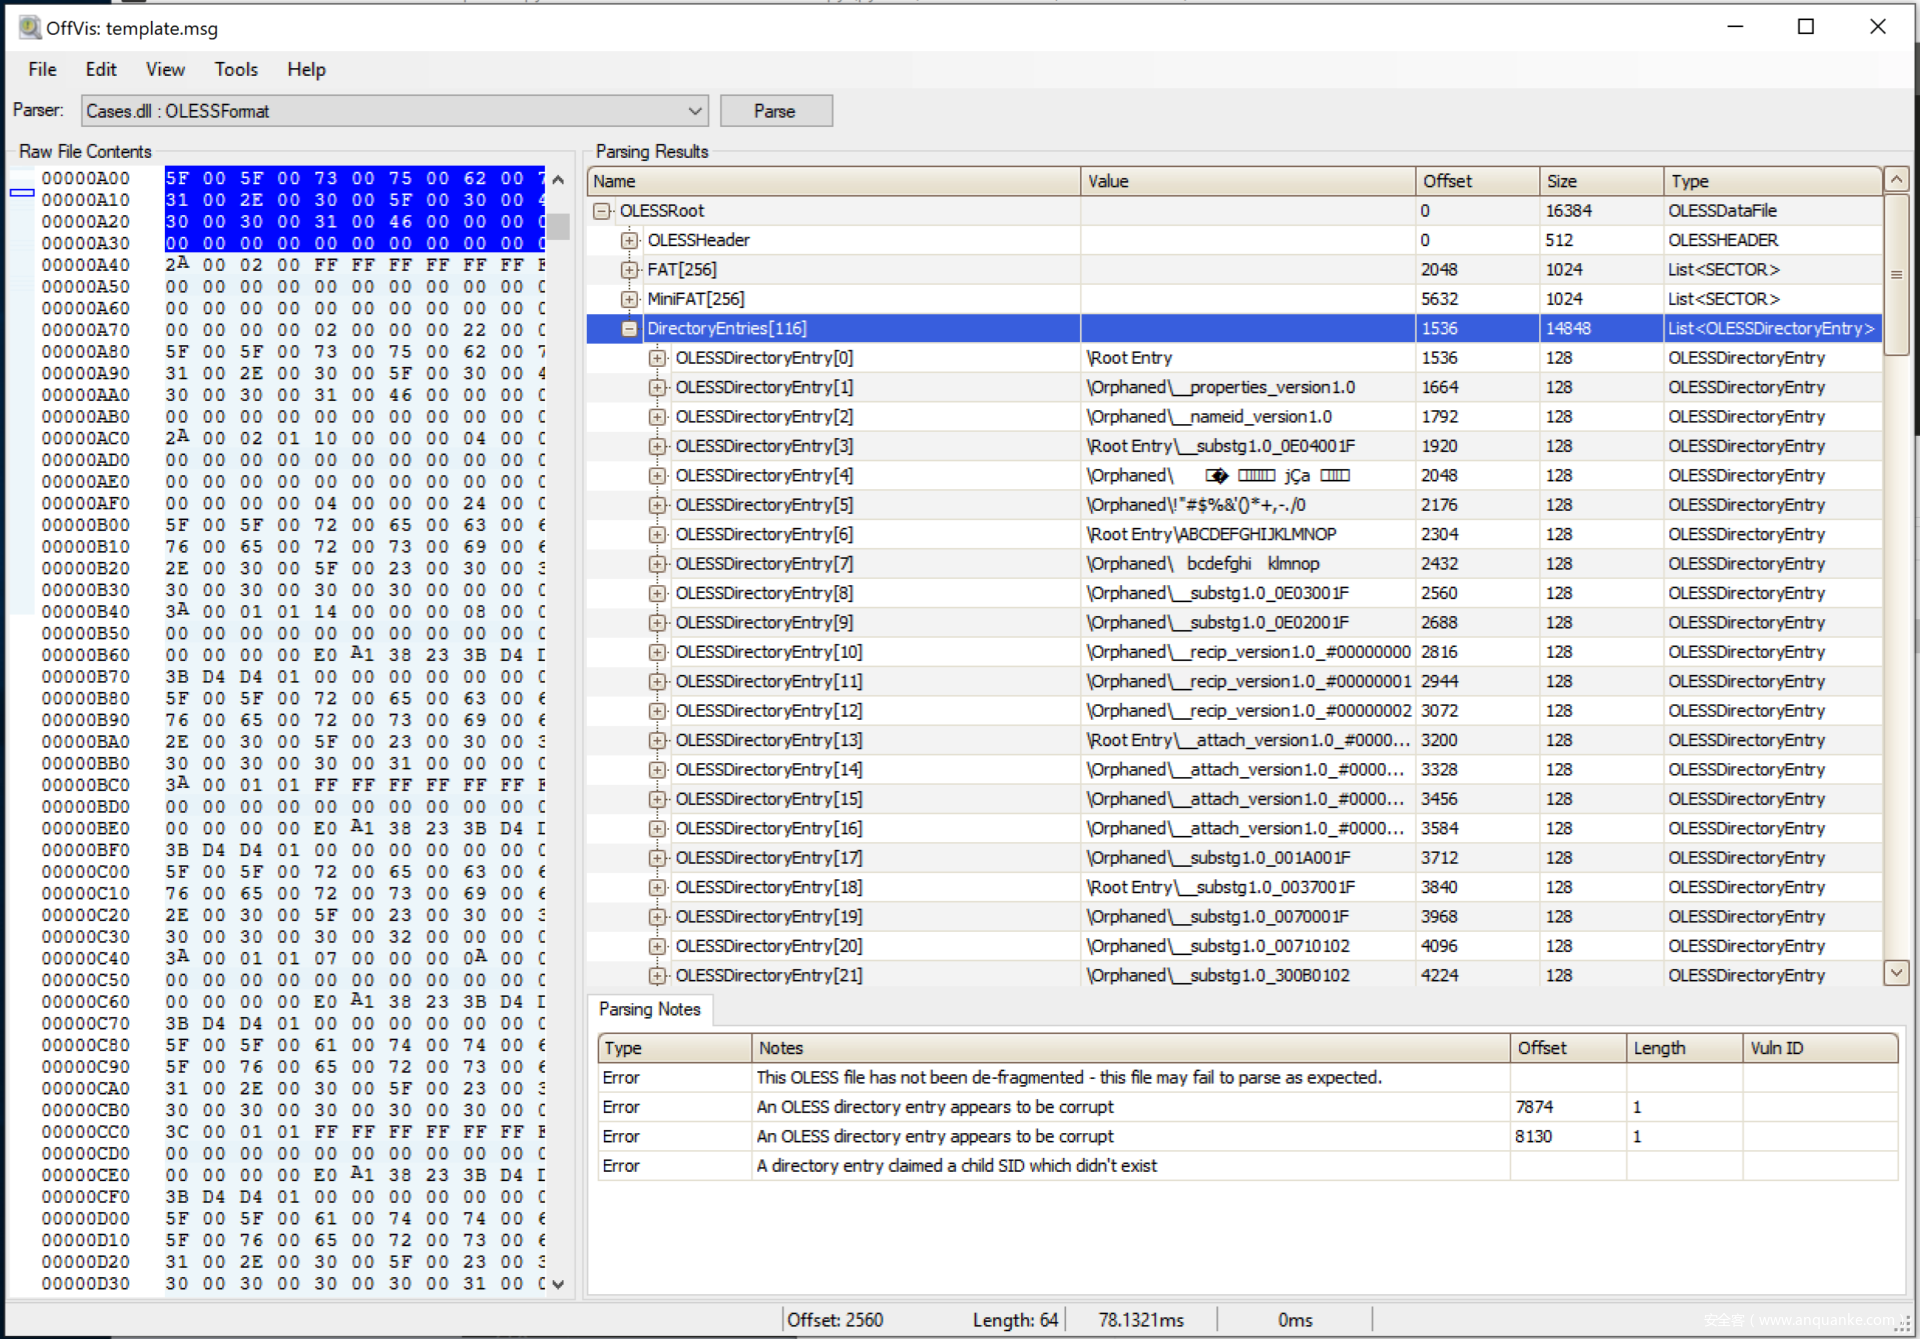Collapse the DirectoryEntries[116] node

[629, 329]
